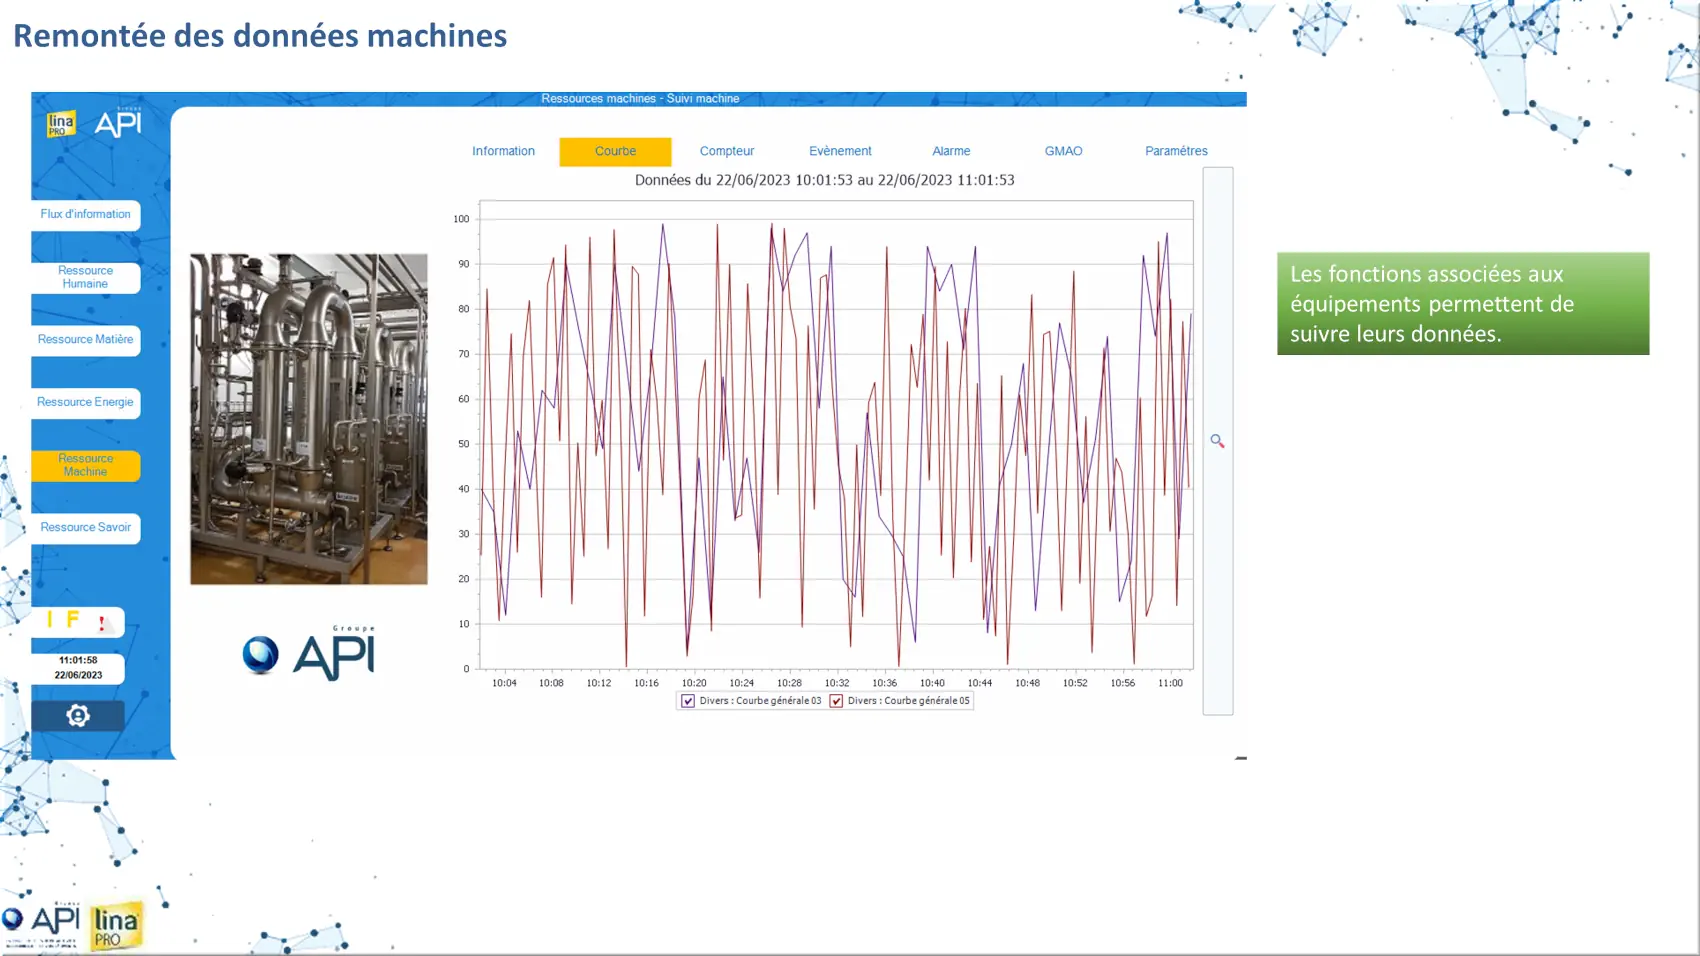Click the lina PRO logo in the slide footer
1700x956 pixels.
point(116,926)
